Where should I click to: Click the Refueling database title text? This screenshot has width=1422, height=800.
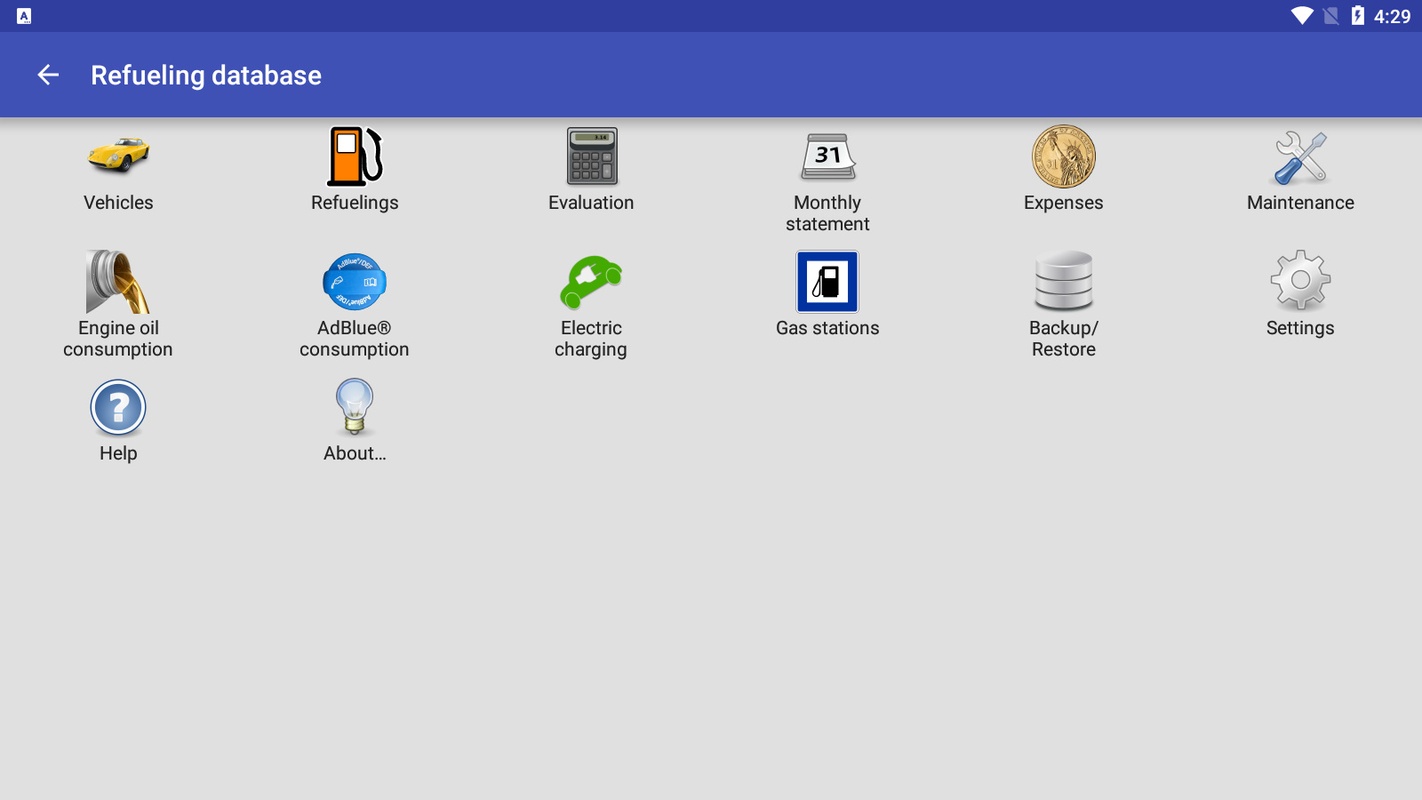click(x=206, y=75)
